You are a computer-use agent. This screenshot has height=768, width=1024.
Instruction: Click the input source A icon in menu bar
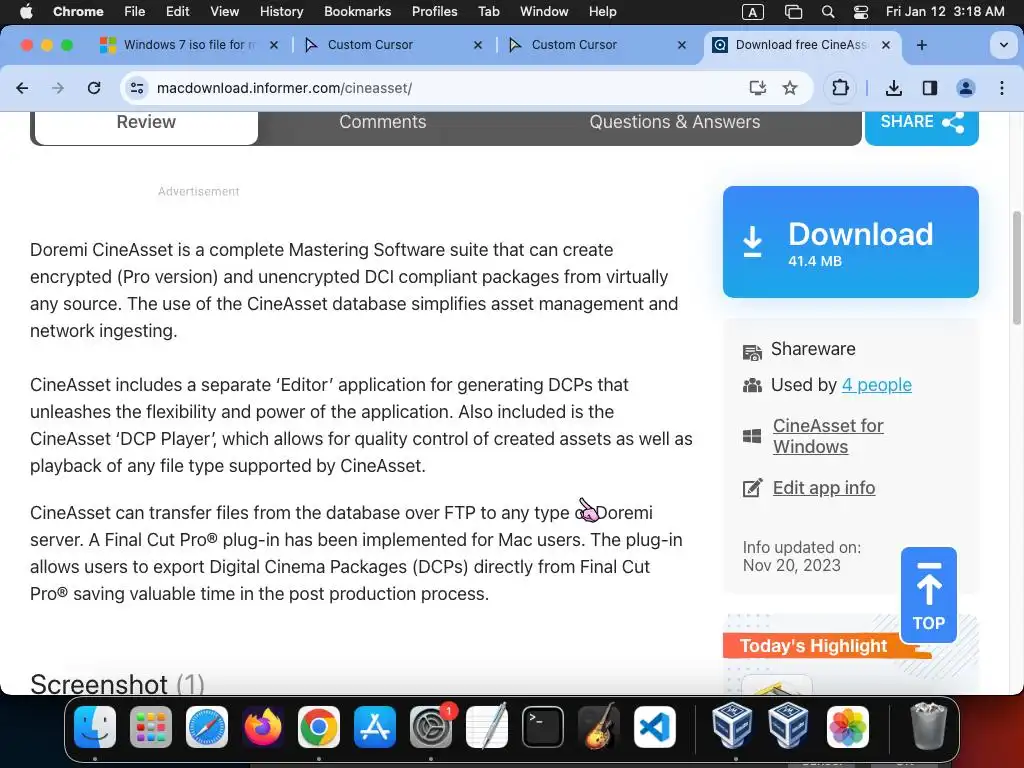pyautogui.click(x=753, y=11)
